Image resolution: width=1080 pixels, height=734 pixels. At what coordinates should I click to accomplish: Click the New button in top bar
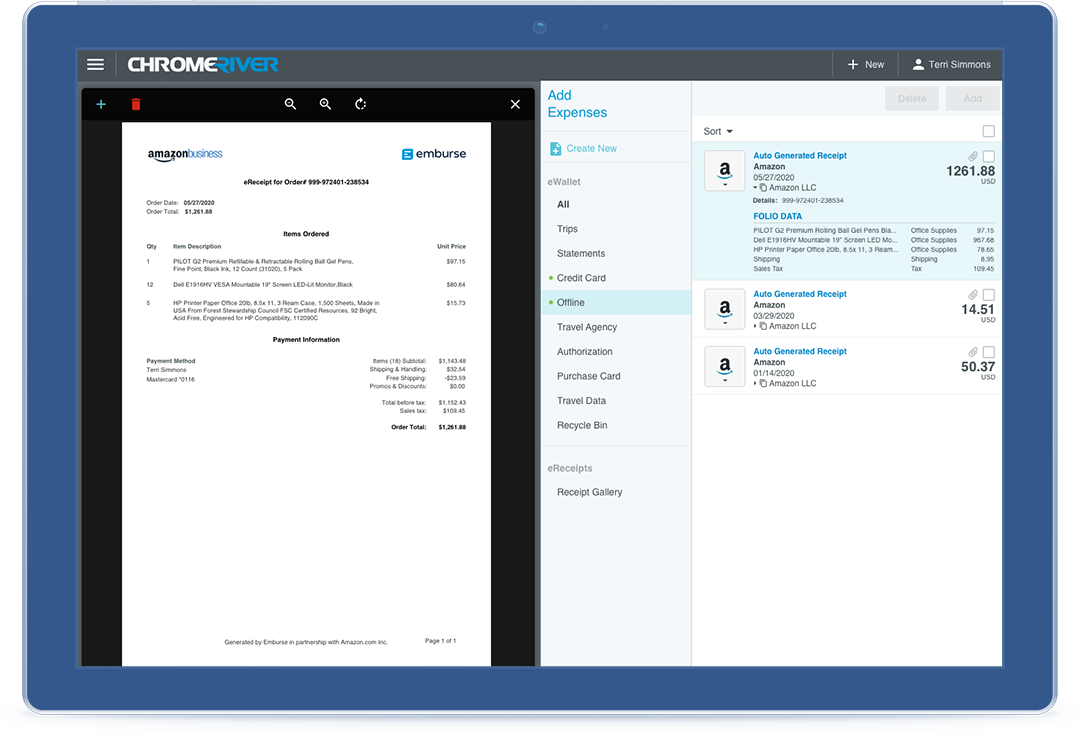pyautogui.click(x=866, y=65)
